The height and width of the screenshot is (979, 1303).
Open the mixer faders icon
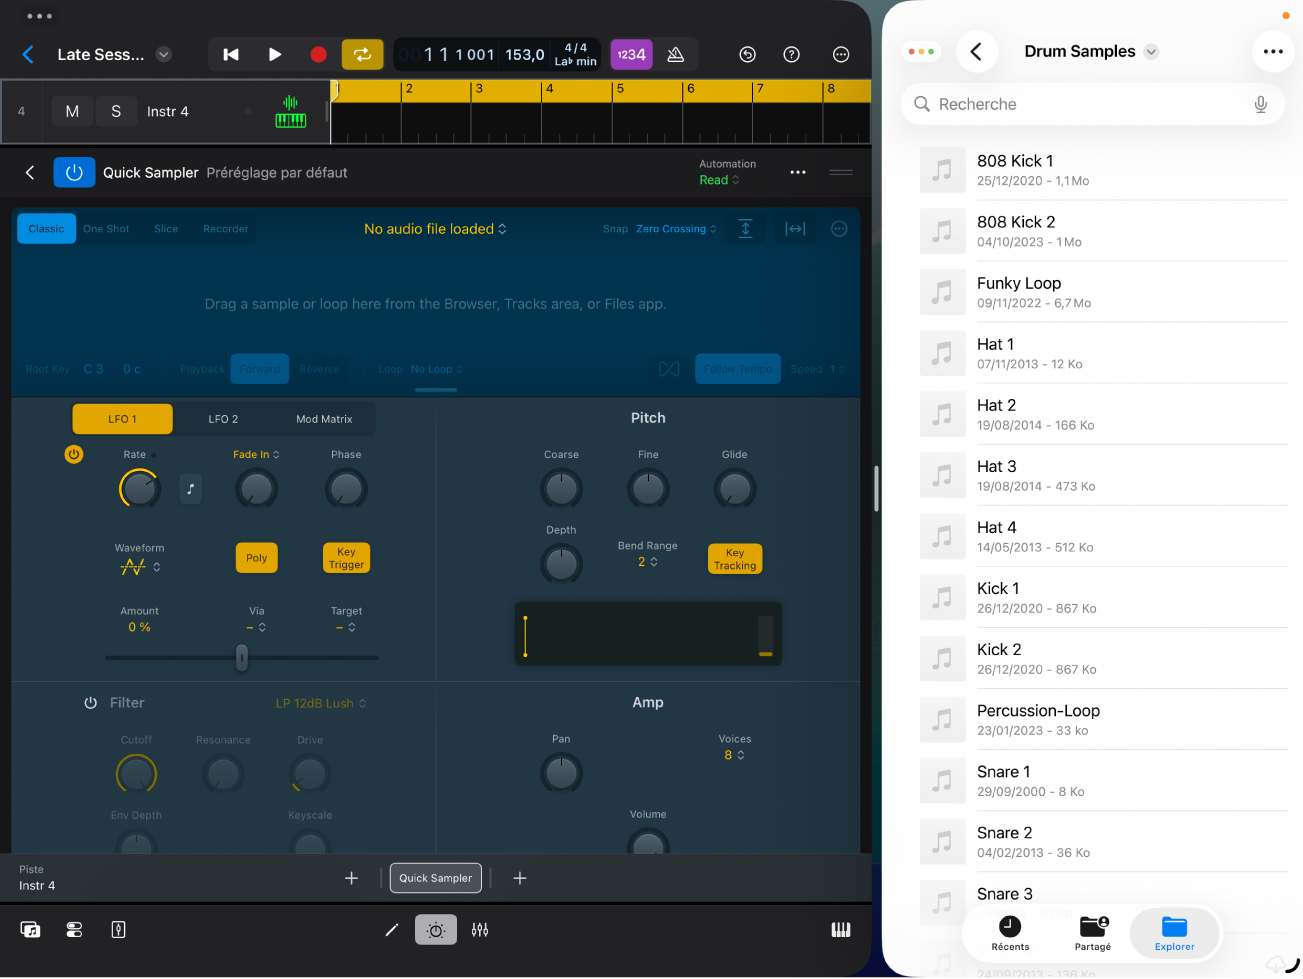pyautogui.click(x=480, y=930)
